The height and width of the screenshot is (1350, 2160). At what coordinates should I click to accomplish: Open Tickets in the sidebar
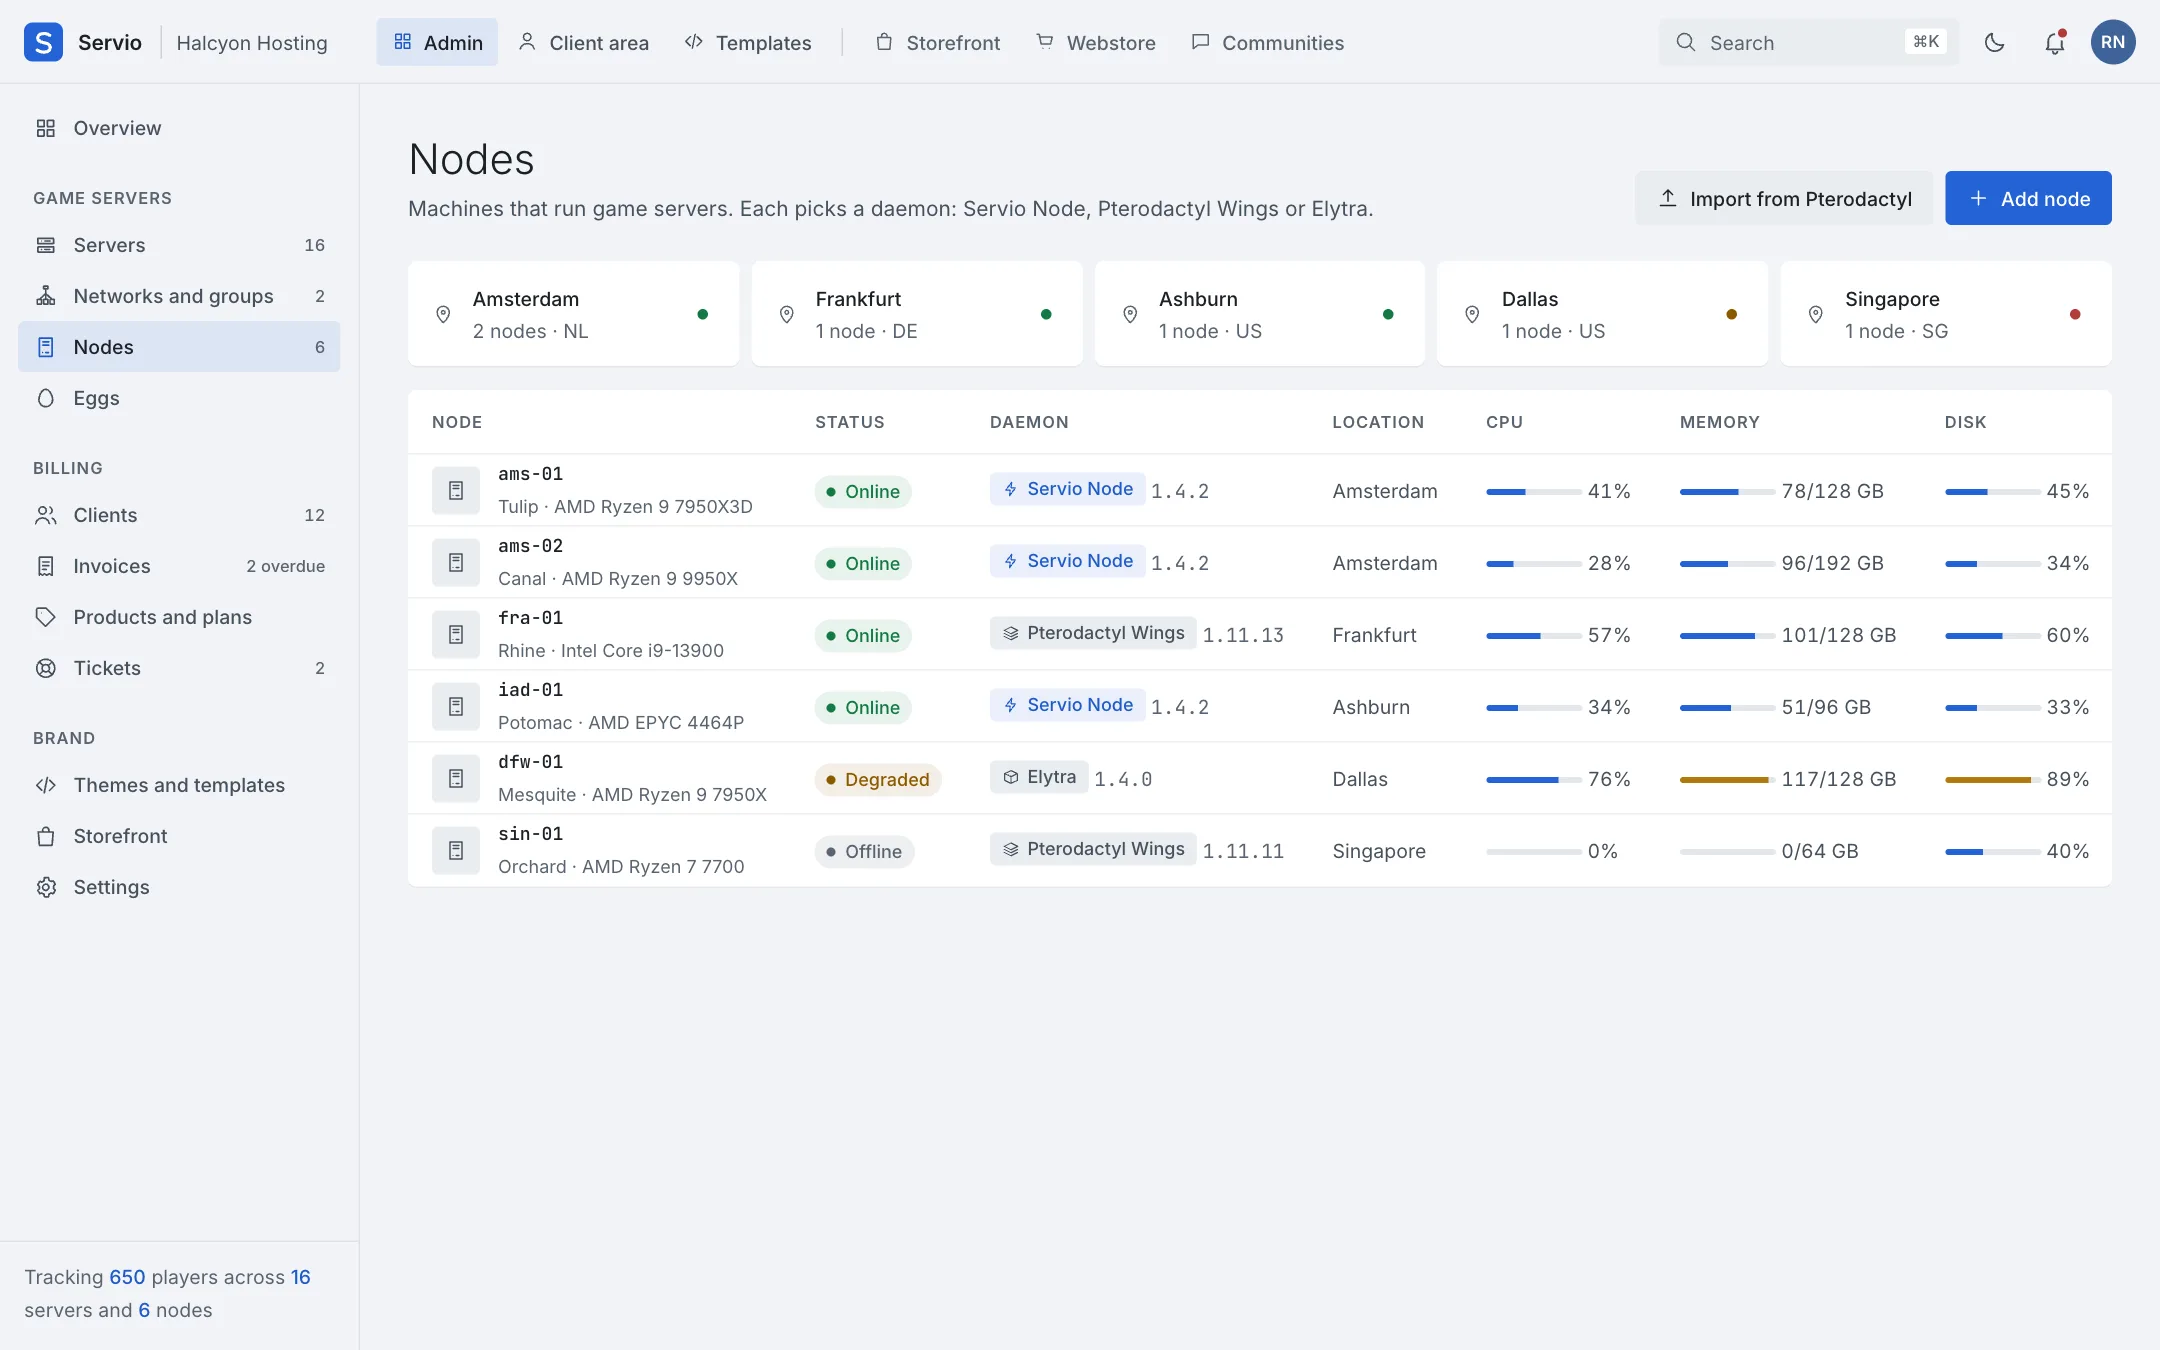[x=179, y=668]
